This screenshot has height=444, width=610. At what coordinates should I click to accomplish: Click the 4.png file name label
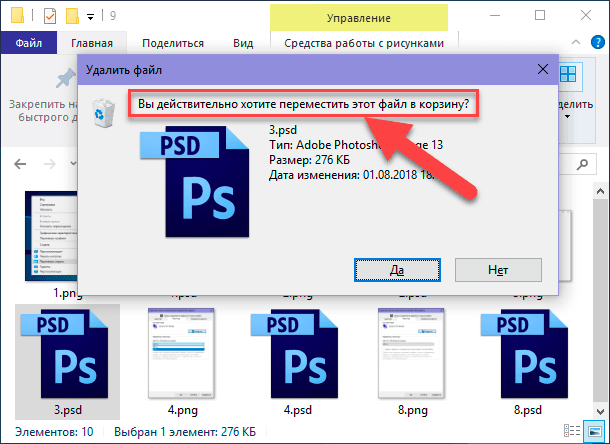coord(183,410)
